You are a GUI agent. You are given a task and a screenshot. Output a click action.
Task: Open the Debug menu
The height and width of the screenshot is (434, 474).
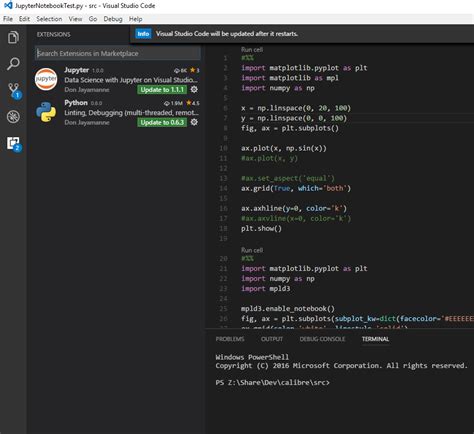(113, 19)
